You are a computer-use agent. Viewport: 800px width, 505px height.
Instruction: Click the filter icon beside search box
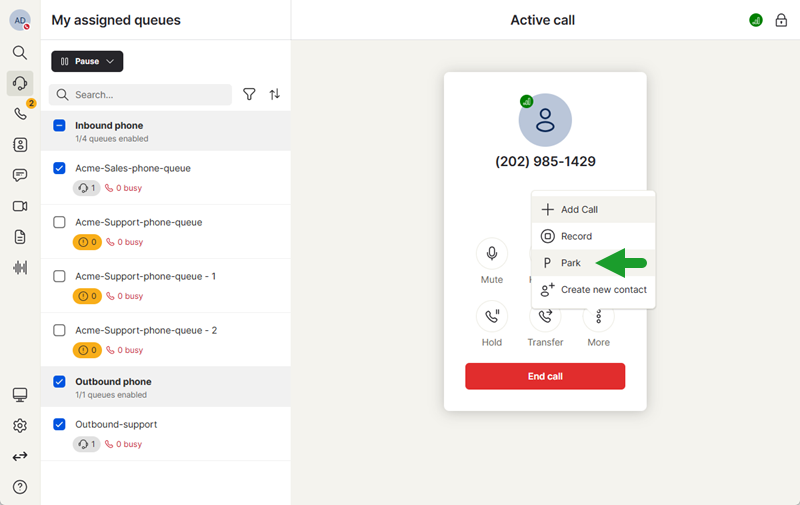[x=249, y=94]
